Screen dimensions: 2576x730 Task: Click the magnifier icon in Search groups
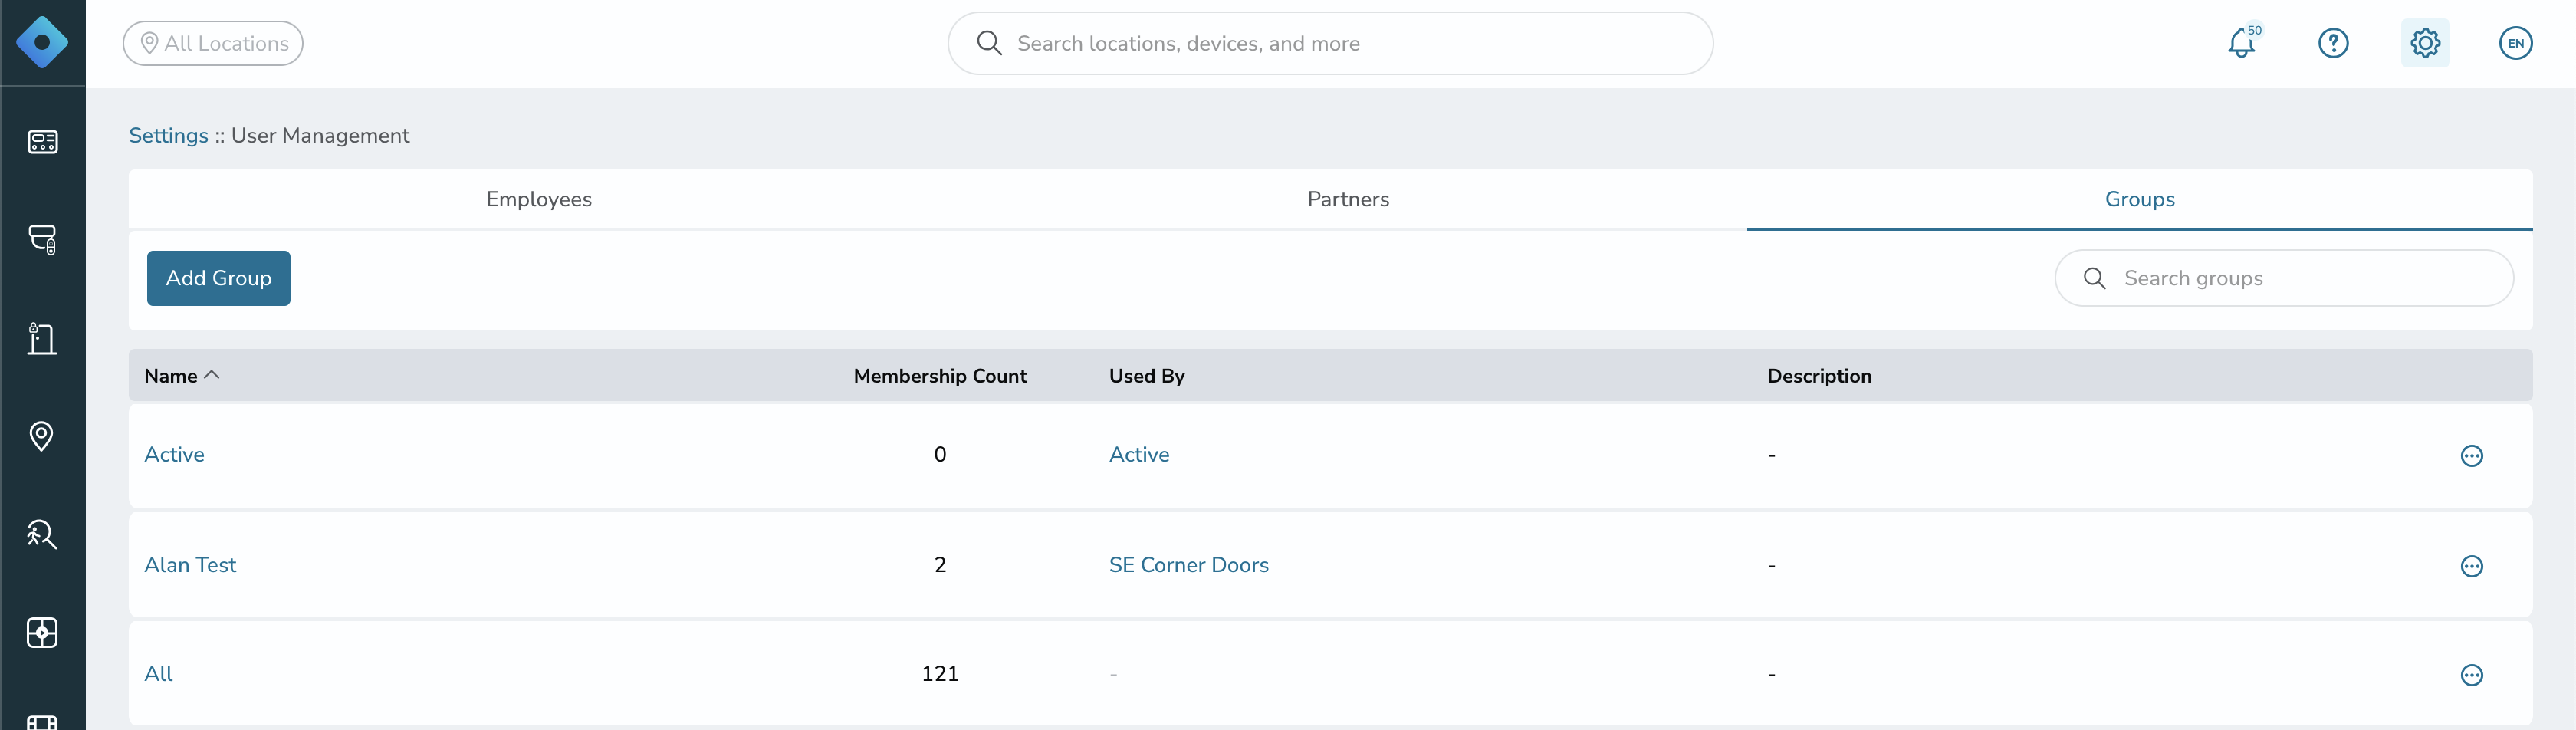tap(2094, 278)
